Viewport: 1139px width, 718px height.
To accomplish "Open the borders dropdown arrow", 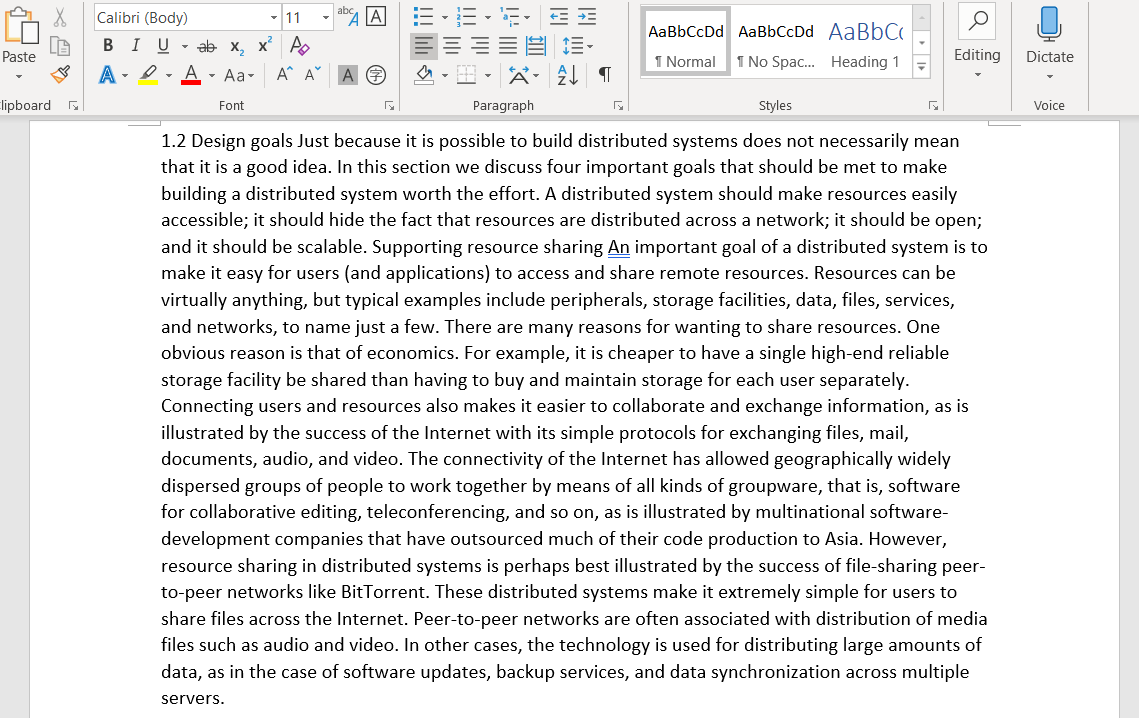I will tap(487, 76).
